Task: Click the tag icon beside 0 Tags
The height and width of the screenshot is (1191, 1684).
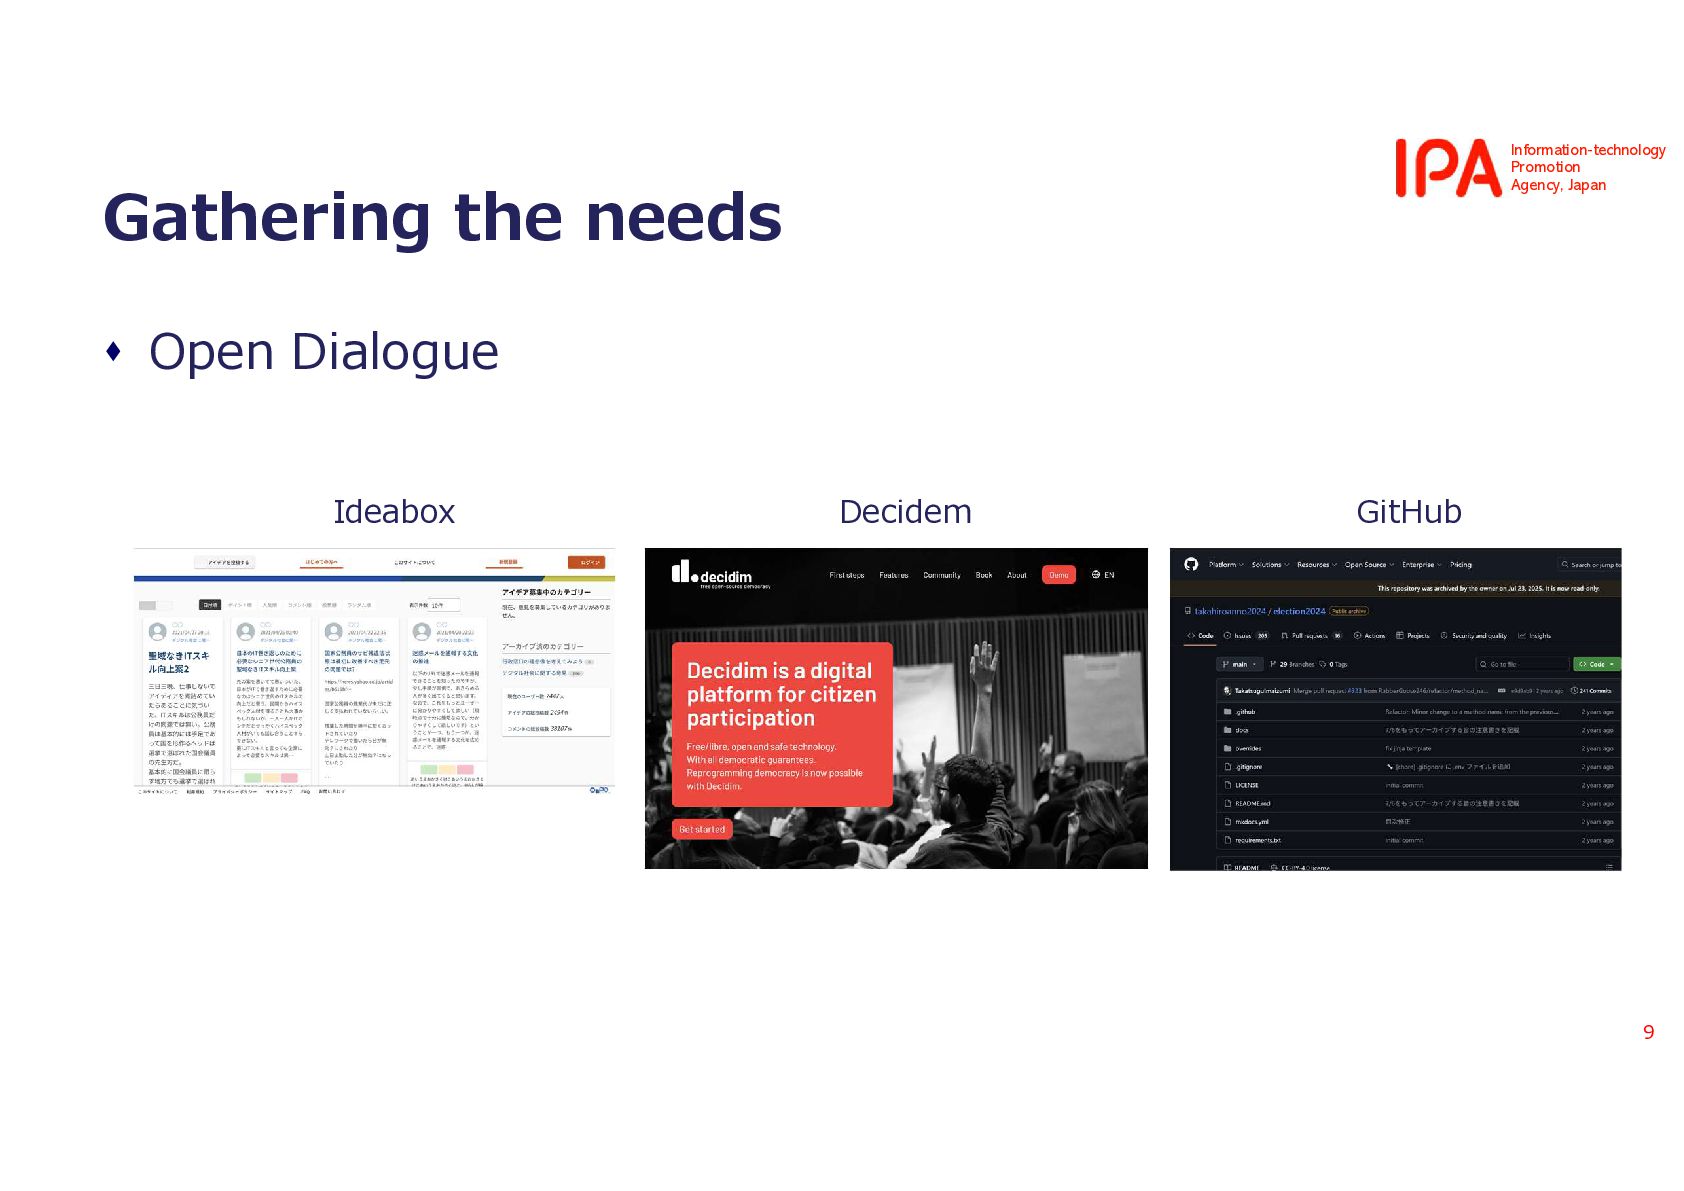Action: tap(1323, 664)
